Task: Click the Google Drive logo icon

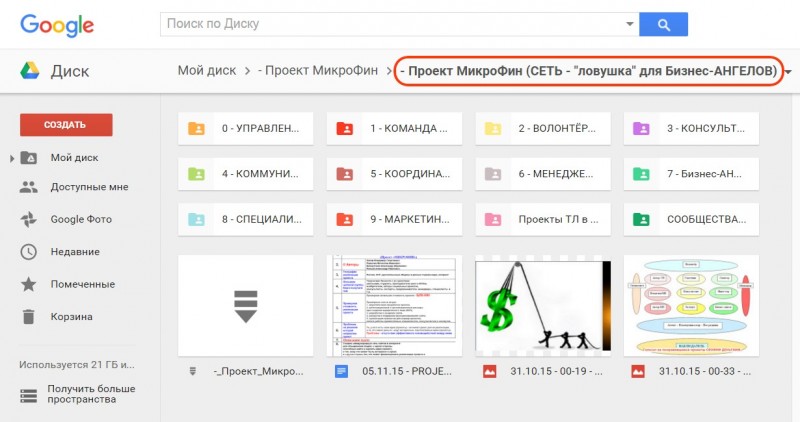Action: click(29, 71)
